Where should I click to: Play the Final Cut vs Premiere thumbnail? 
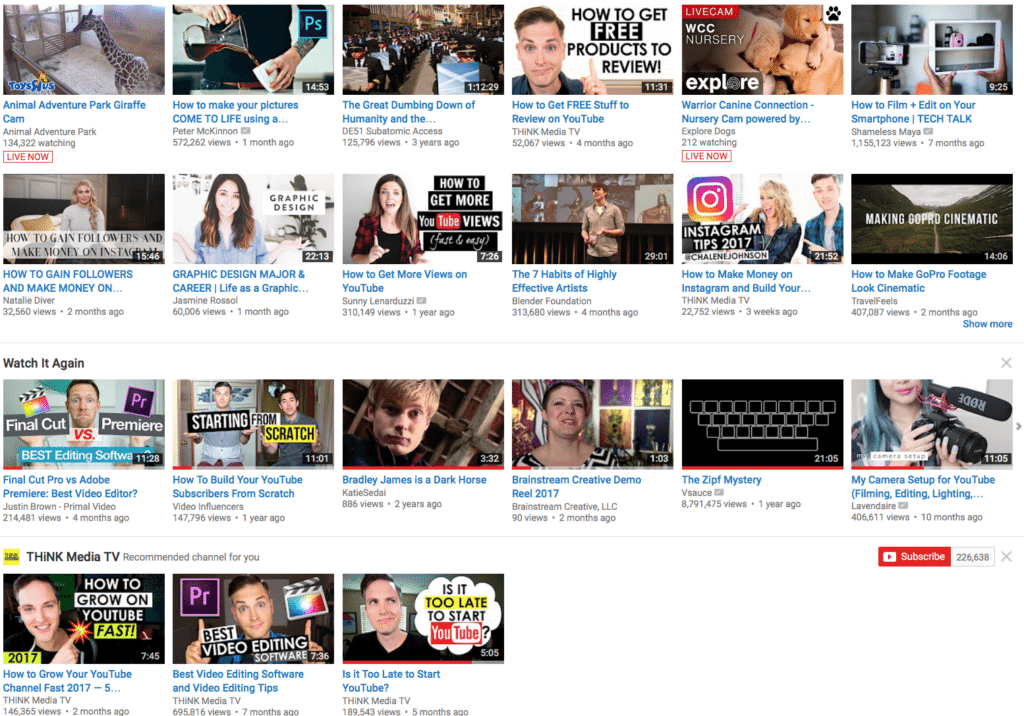click(x=84, y=424)
